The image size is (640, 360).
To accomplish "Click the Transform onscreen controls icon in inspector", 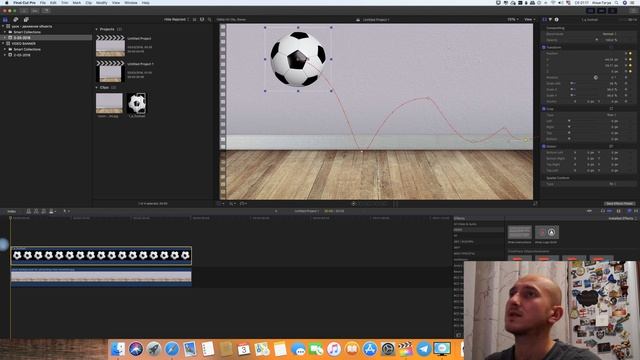I will [x=611, y=47].
